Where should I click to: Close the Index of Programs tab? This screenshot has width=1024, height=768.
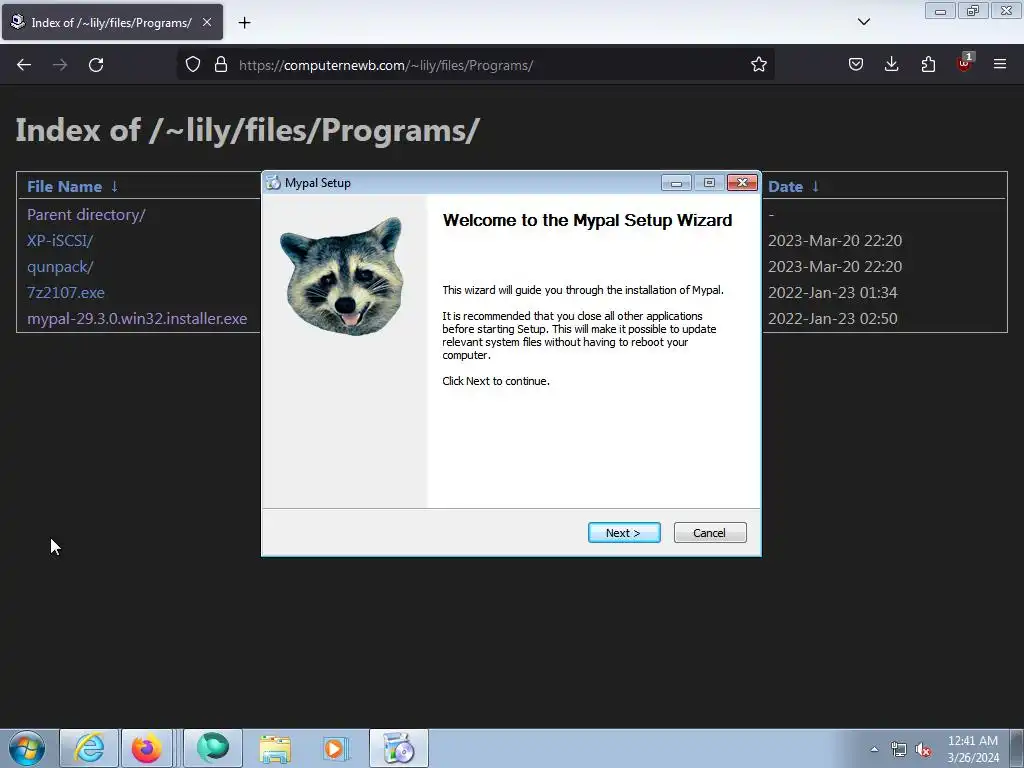[206, 22]
